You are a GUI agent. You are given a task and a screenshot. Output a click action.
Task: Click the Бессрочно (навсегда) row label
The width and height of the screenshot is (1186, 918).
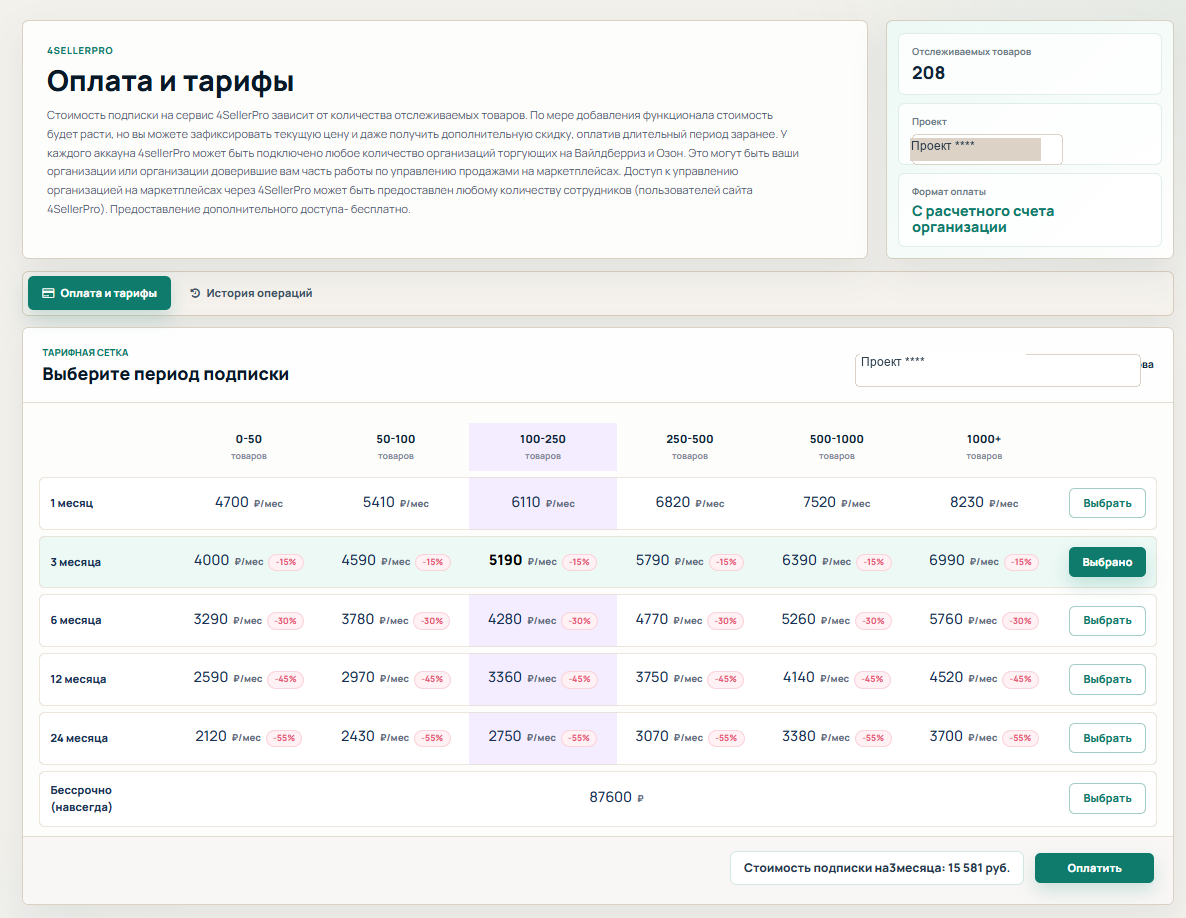click(81, 799)
